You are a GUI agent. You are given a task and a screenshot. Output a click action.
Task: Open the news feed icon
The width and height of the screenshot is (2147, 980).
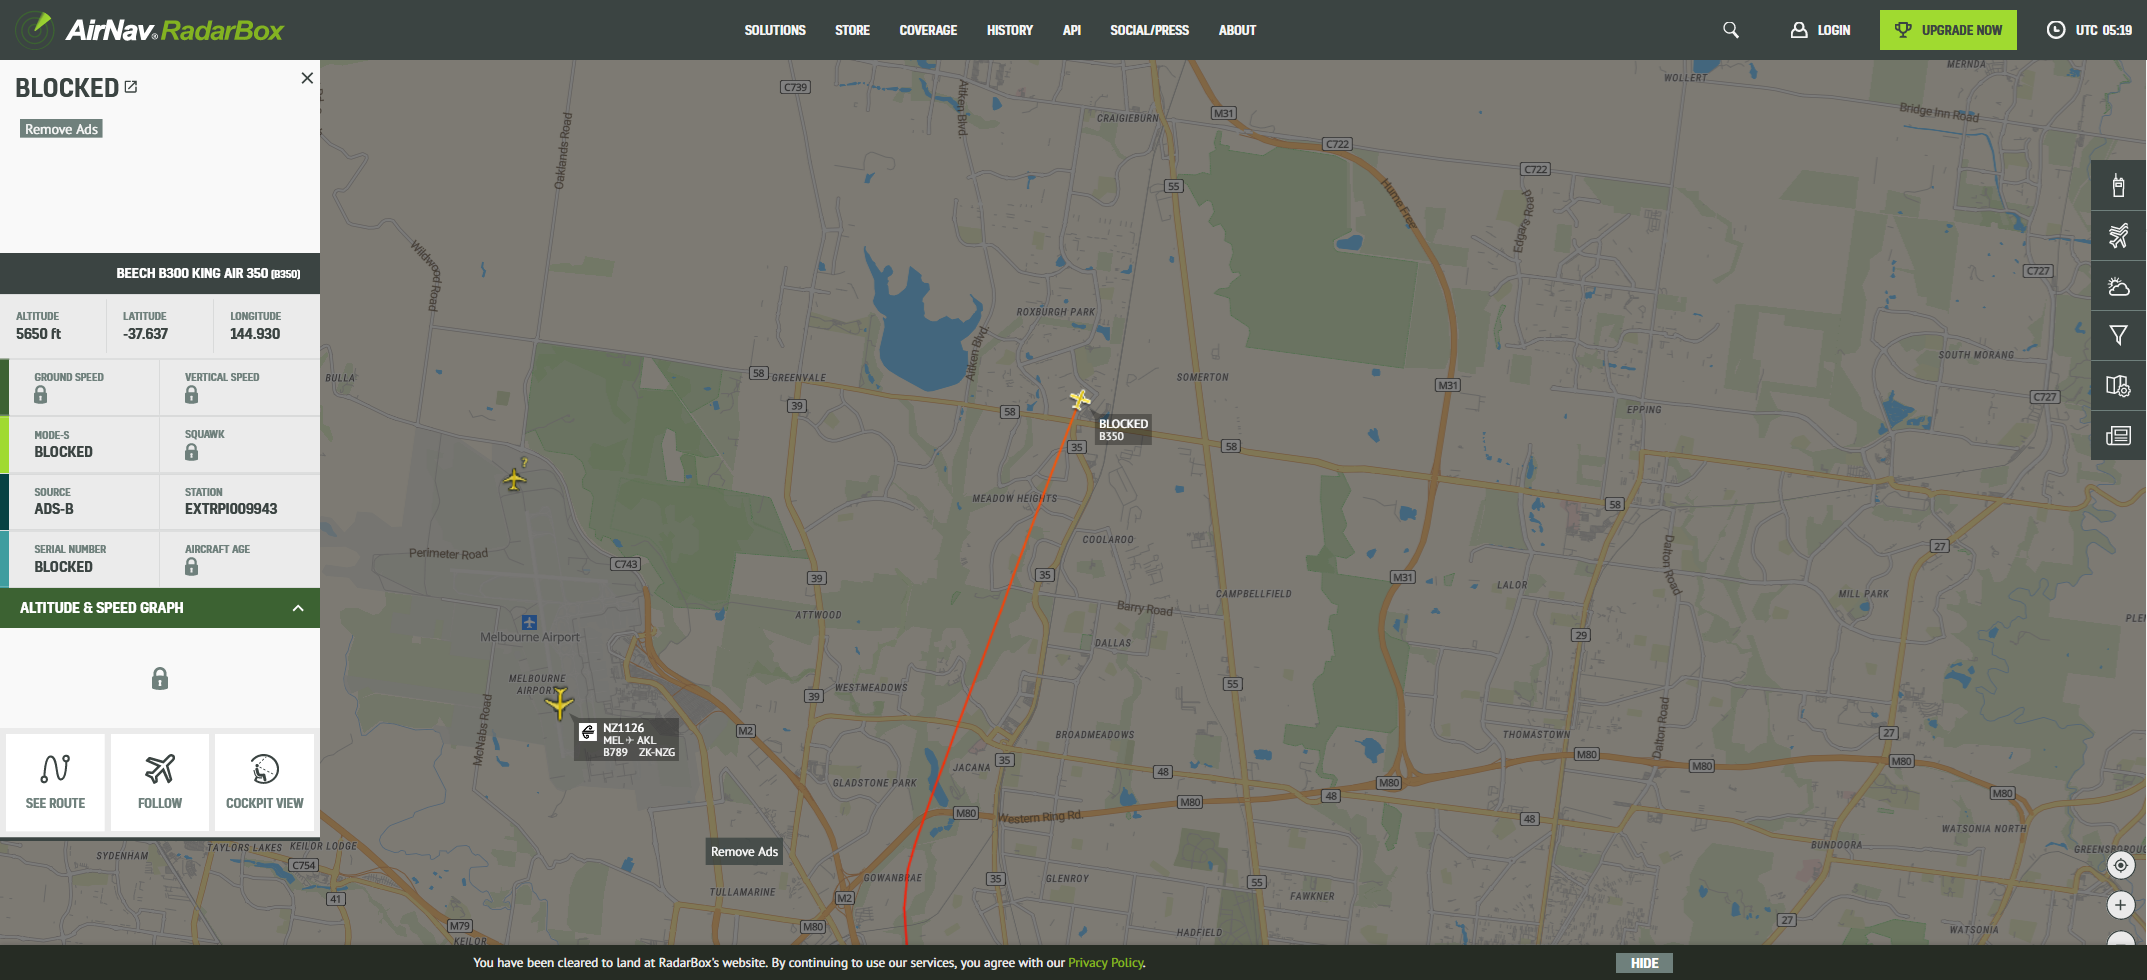point(2118,436)
